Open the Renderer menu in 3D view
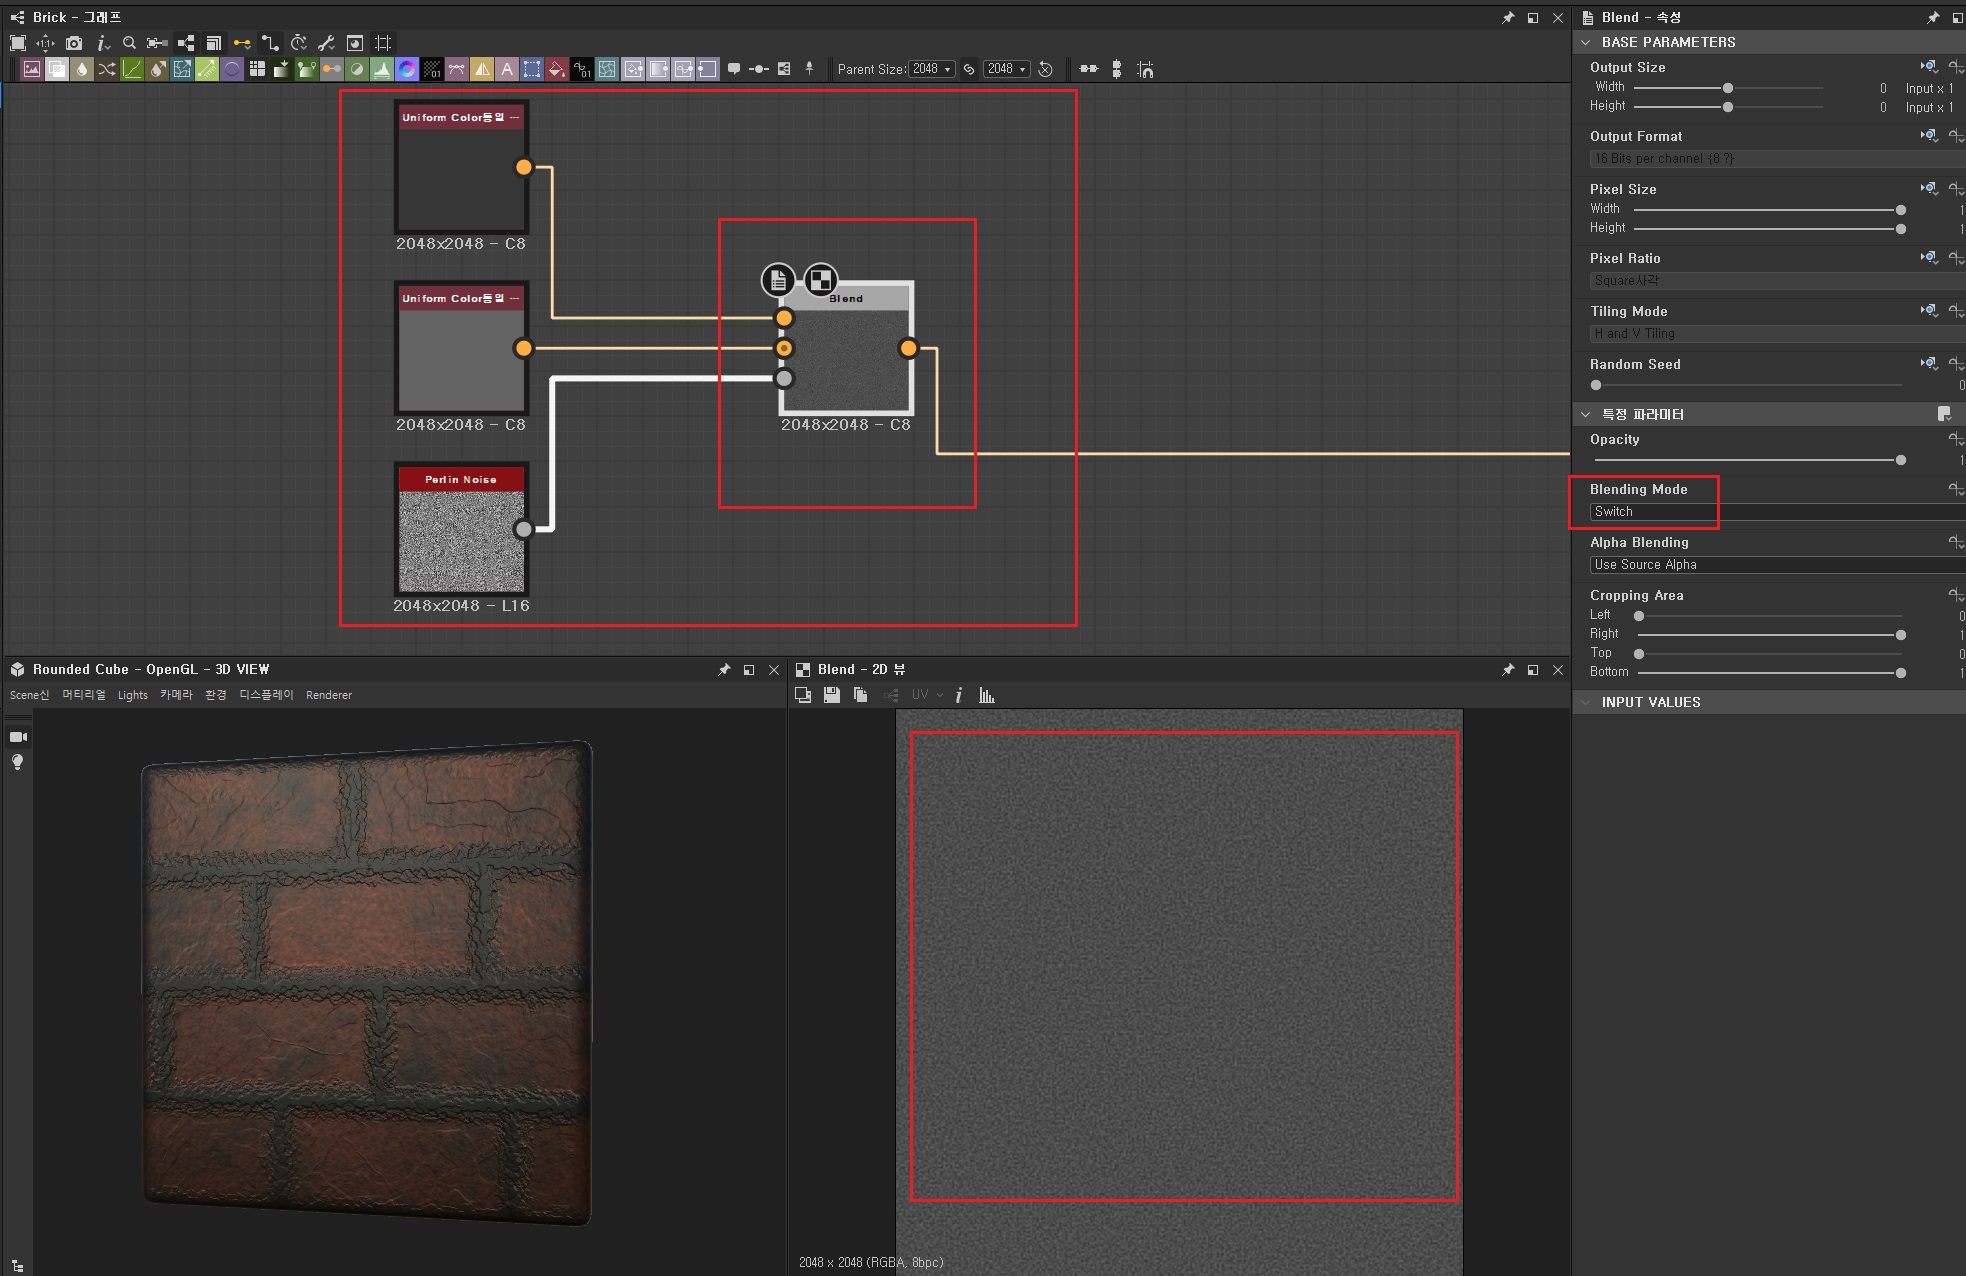 329,695
